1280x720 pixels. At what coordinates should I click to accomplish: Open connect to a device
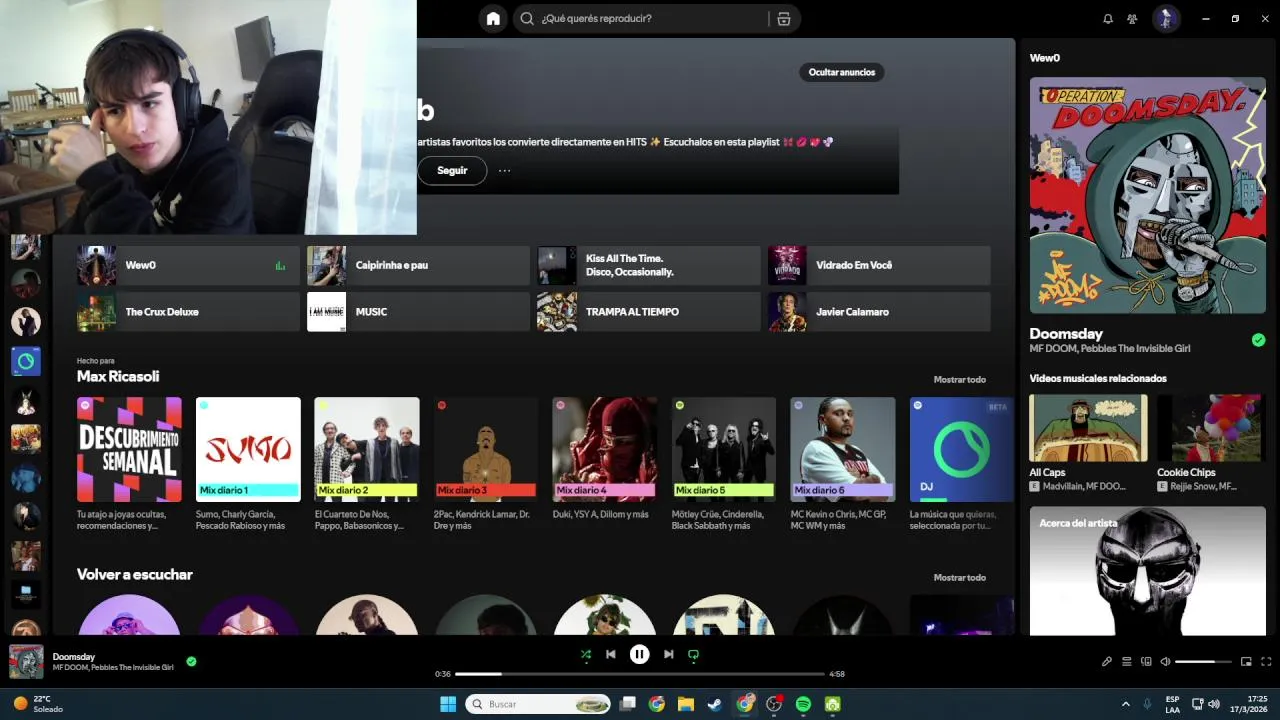(x=1146, y=661)
